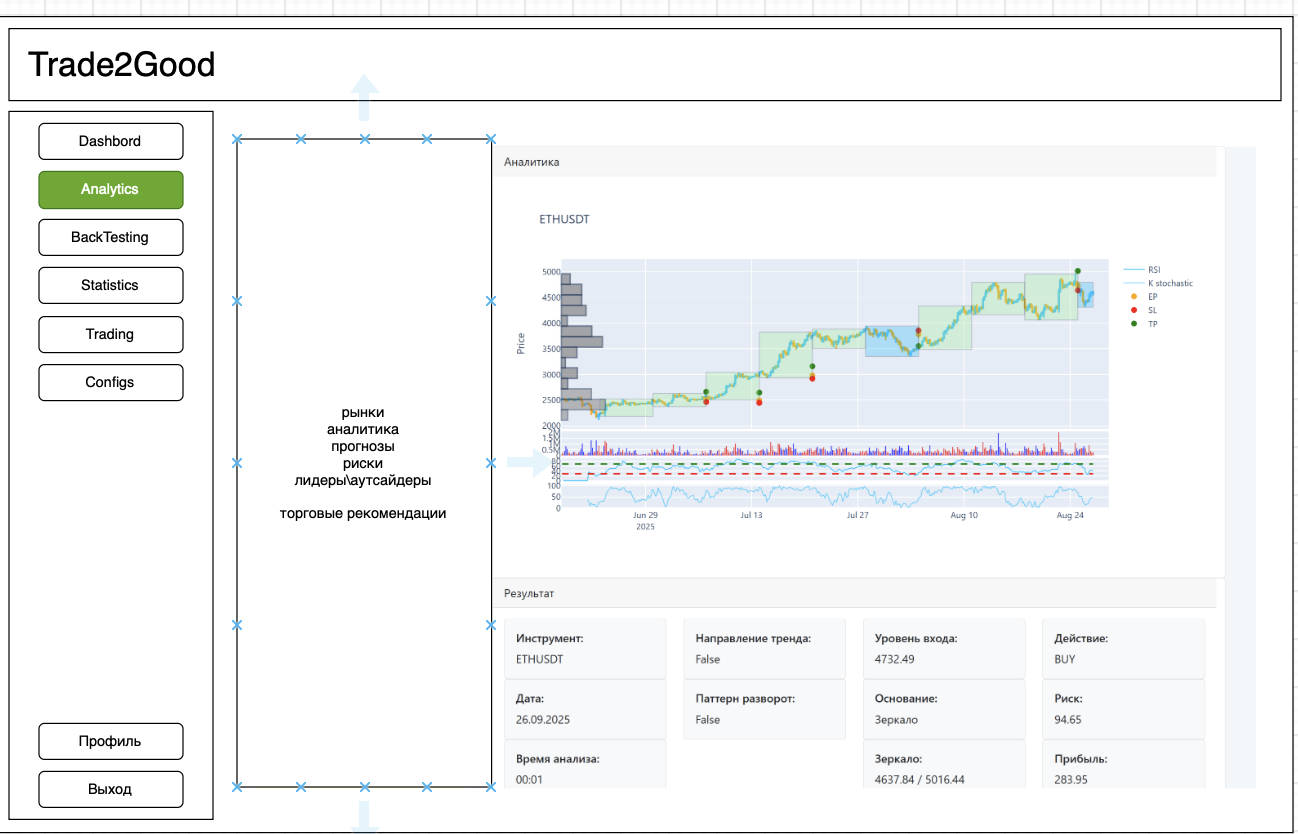The width and height of the screenshot is (1298, 834).
Task: Select the Уровень входа 4732.49 card
Action: pyautogui.click(x=943, y=648)
